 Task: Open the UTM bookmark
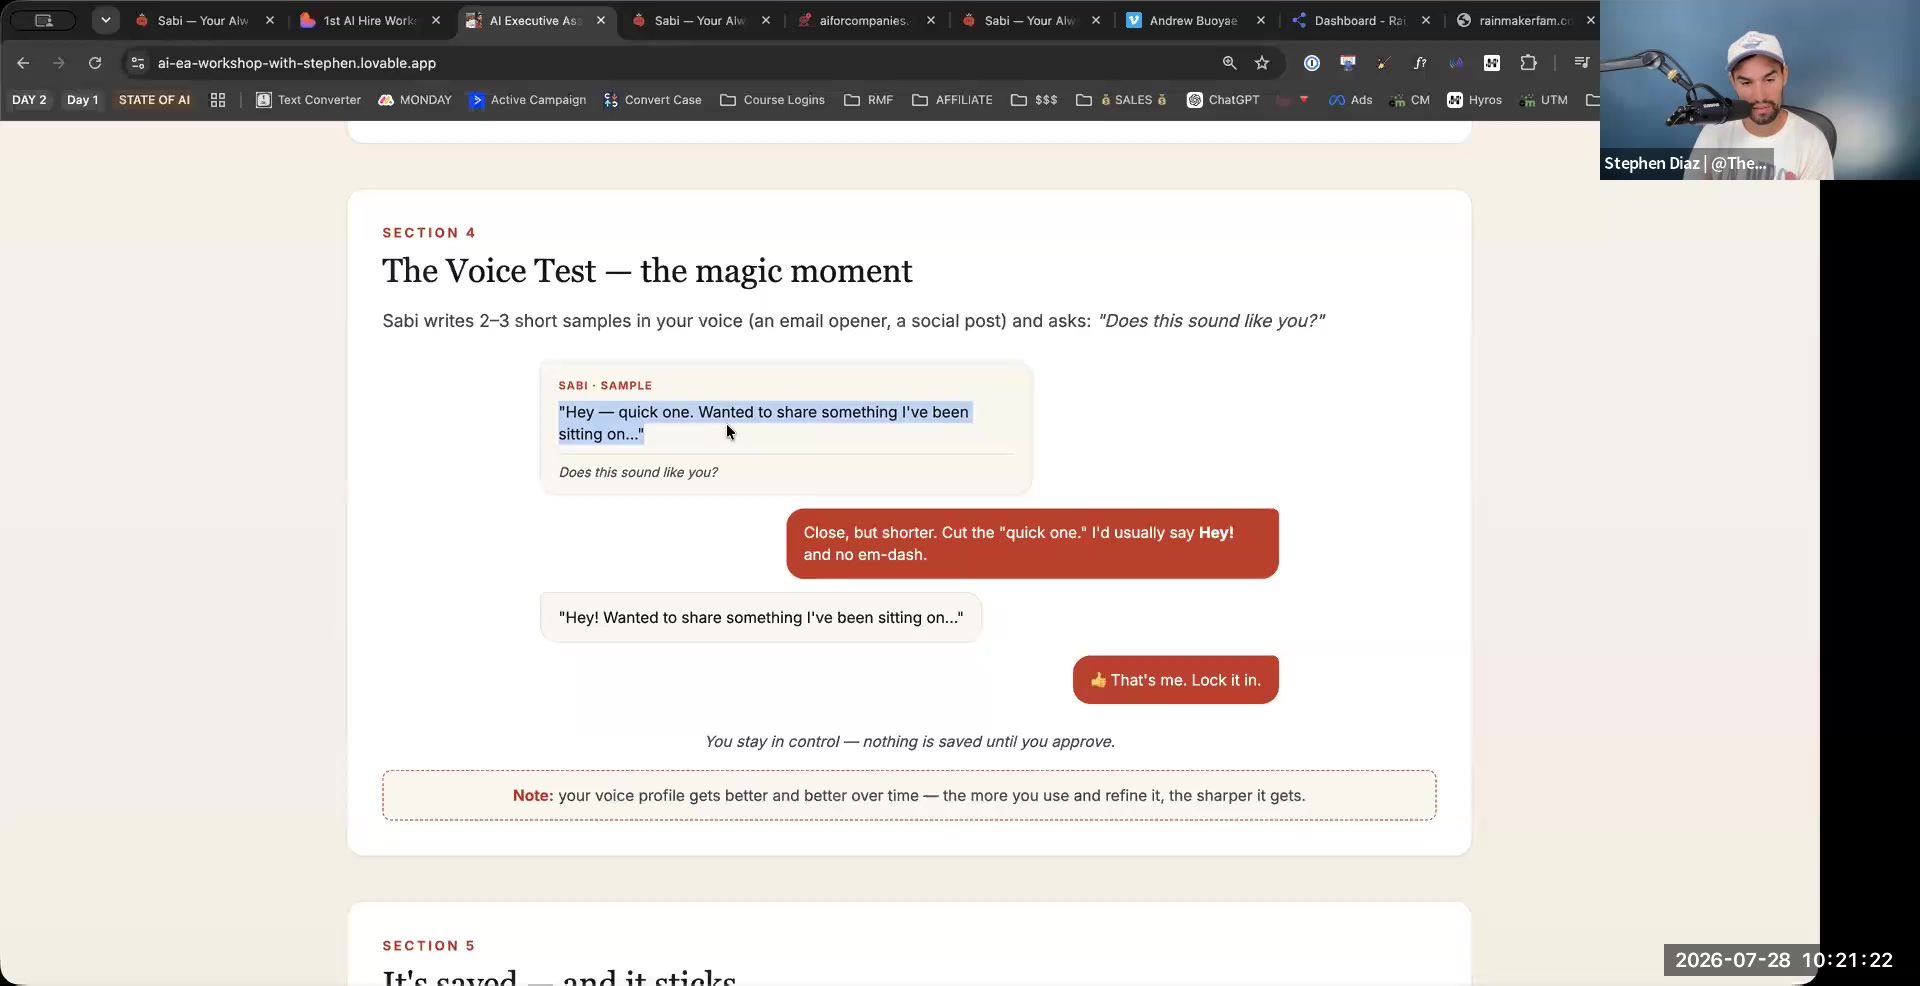[1543, 100]
